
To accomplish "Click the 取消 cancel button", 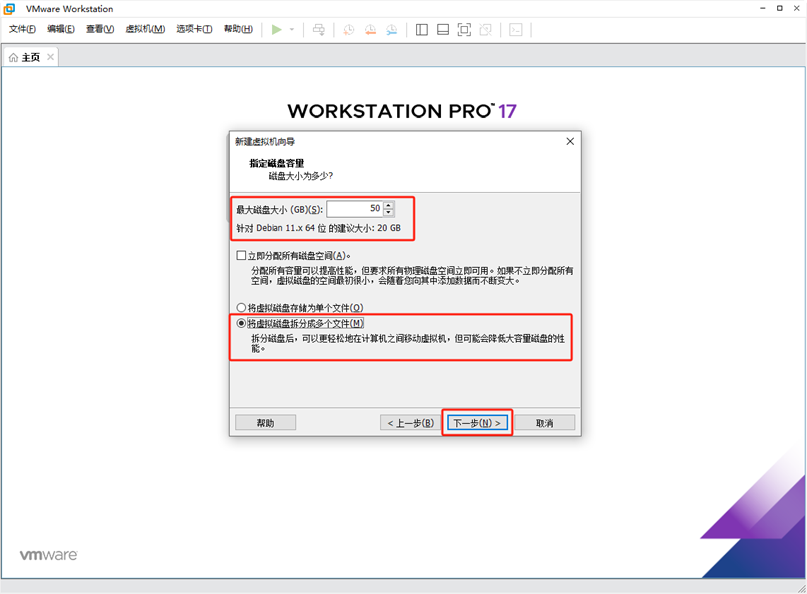I will coord(545,423).
